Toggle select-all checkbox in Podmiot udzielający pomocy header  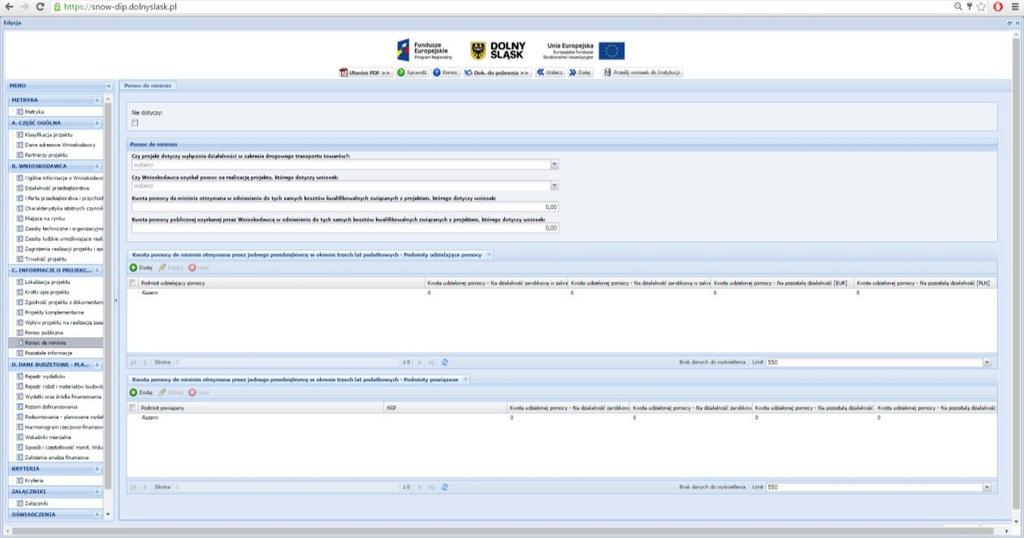[133, 283]
